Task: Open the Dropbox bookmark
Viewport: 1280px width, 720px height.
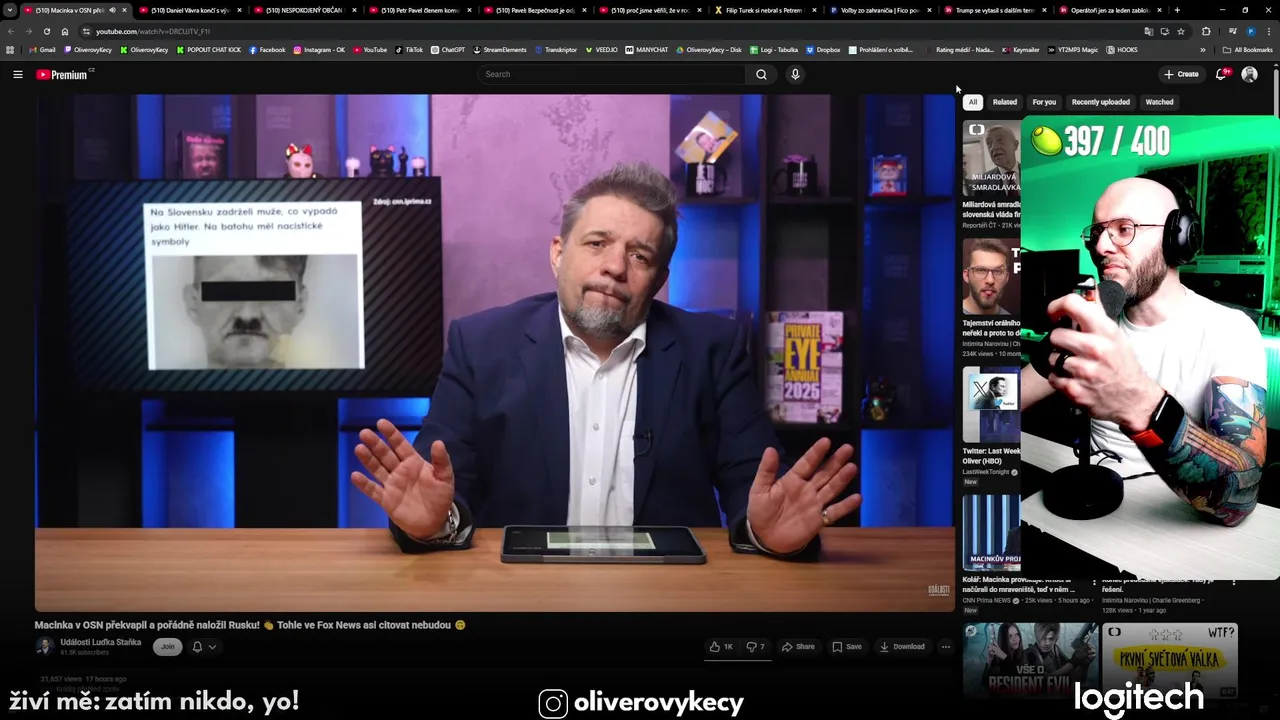Action: click(x=823, y=50)
